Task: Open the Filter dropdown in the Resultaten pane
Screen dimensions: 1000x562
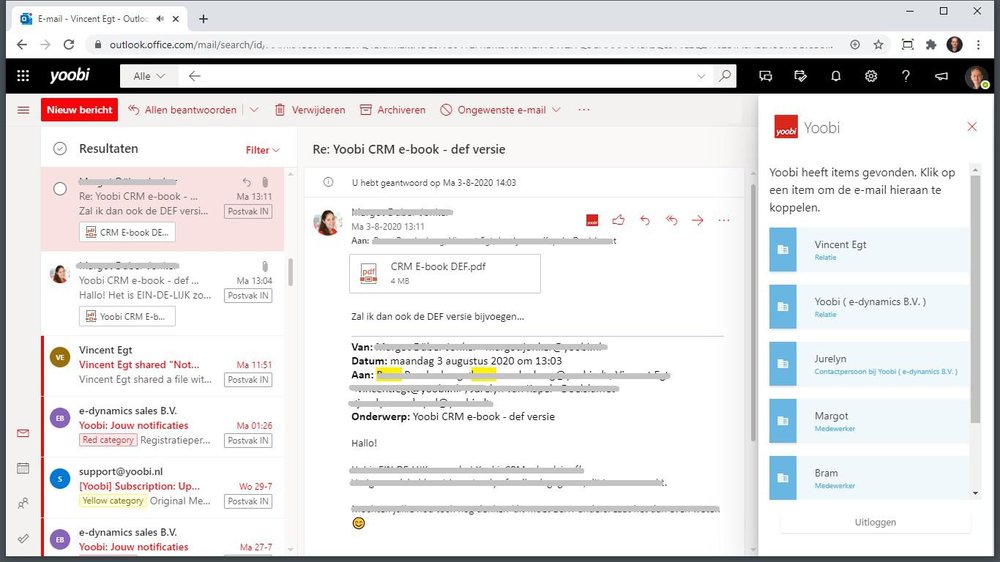Action: (262, 150)
